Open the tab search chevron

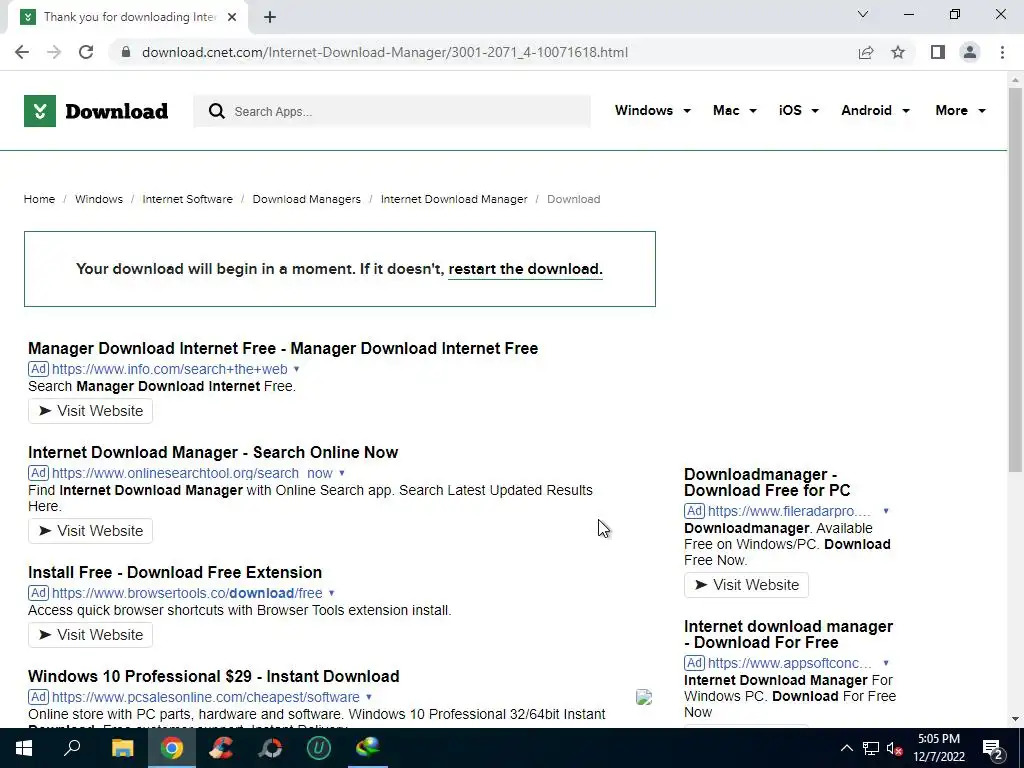coord(863,14)
